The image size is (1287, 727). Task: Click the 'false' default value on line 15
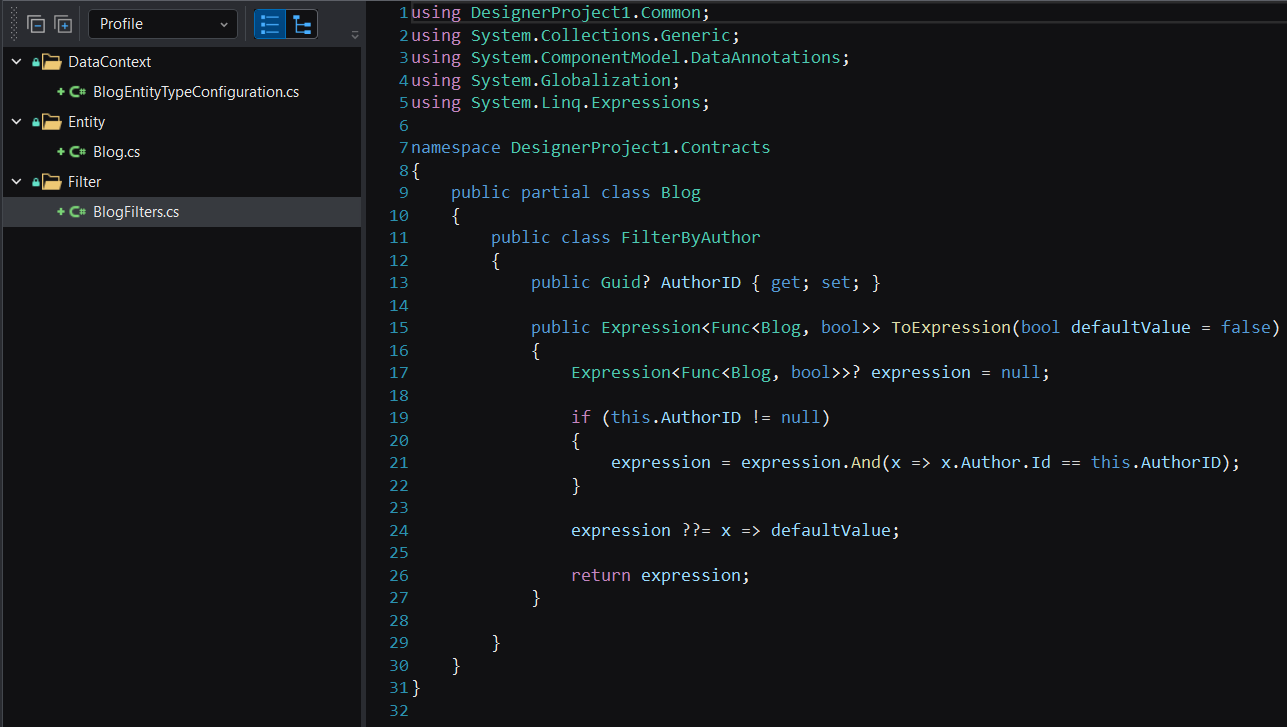[x=1246, y=328]
